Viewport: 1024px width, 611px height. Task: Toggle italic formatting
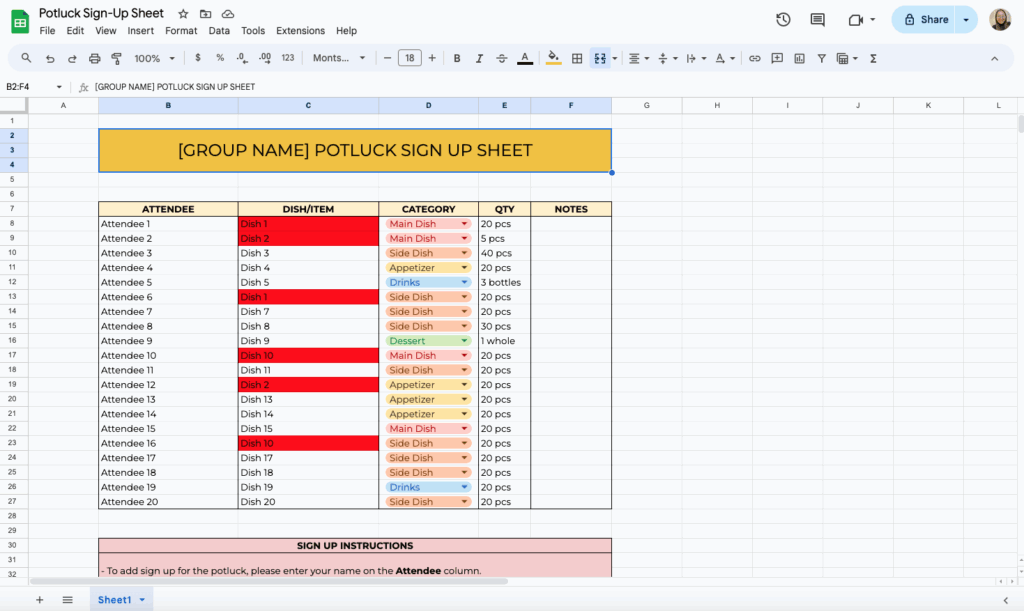(x=477, y=58)
